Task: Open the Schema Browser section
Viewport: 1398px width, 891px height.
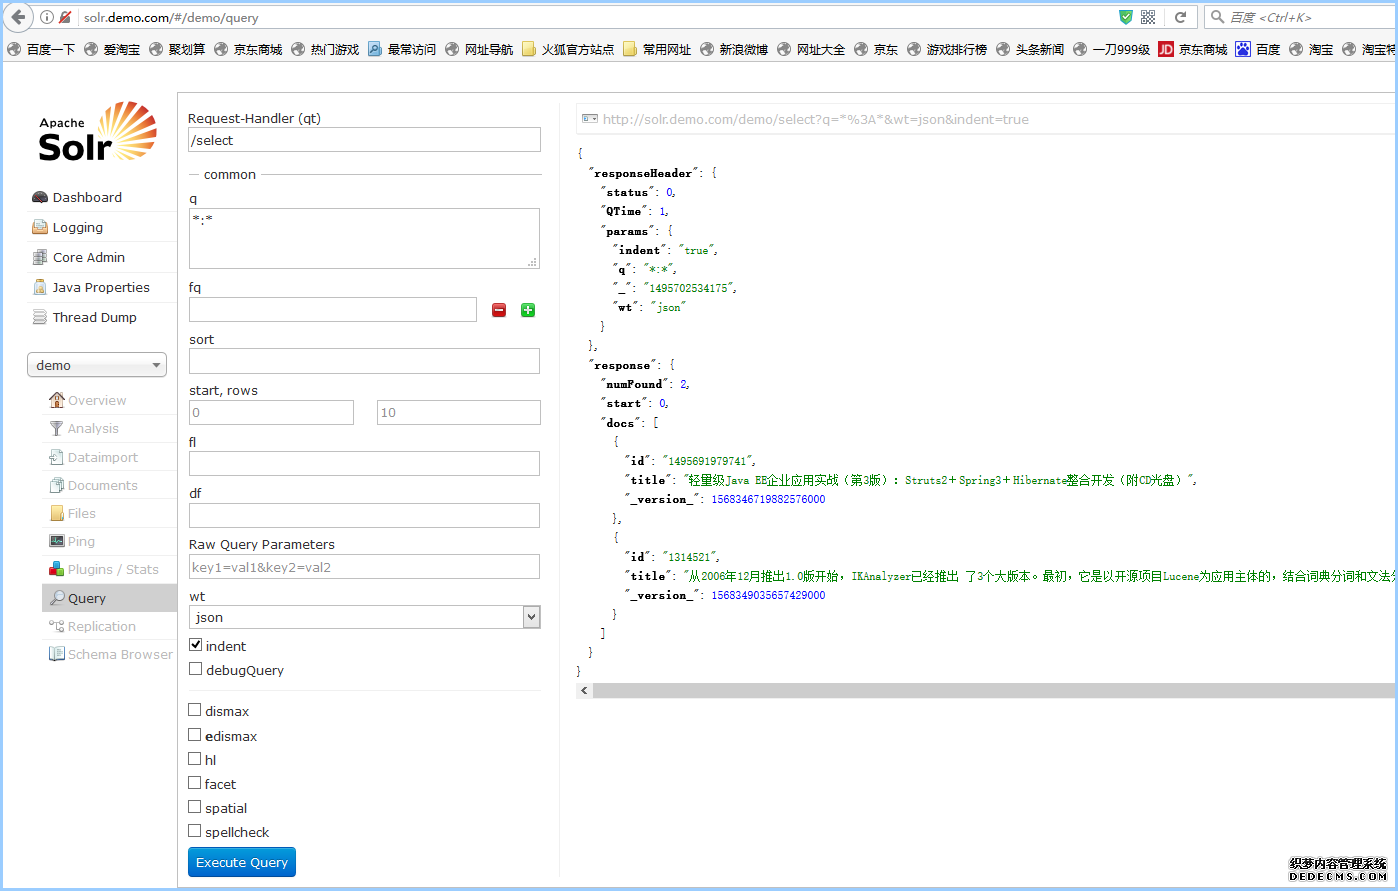Action: coord(119,654)
